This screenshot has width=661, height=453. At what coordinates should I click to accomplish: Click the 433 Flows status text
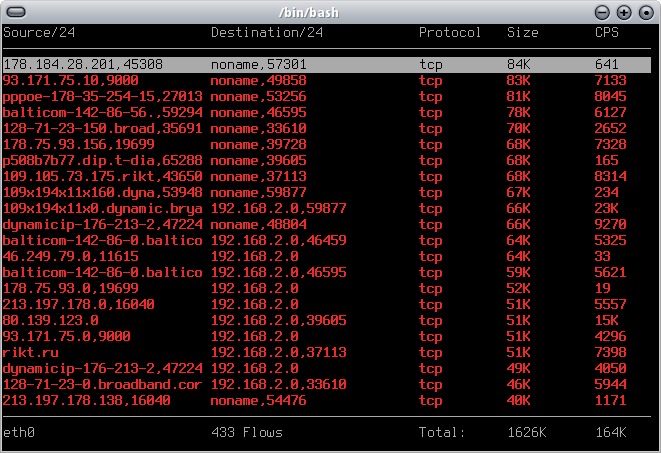[x=247, y=432]
